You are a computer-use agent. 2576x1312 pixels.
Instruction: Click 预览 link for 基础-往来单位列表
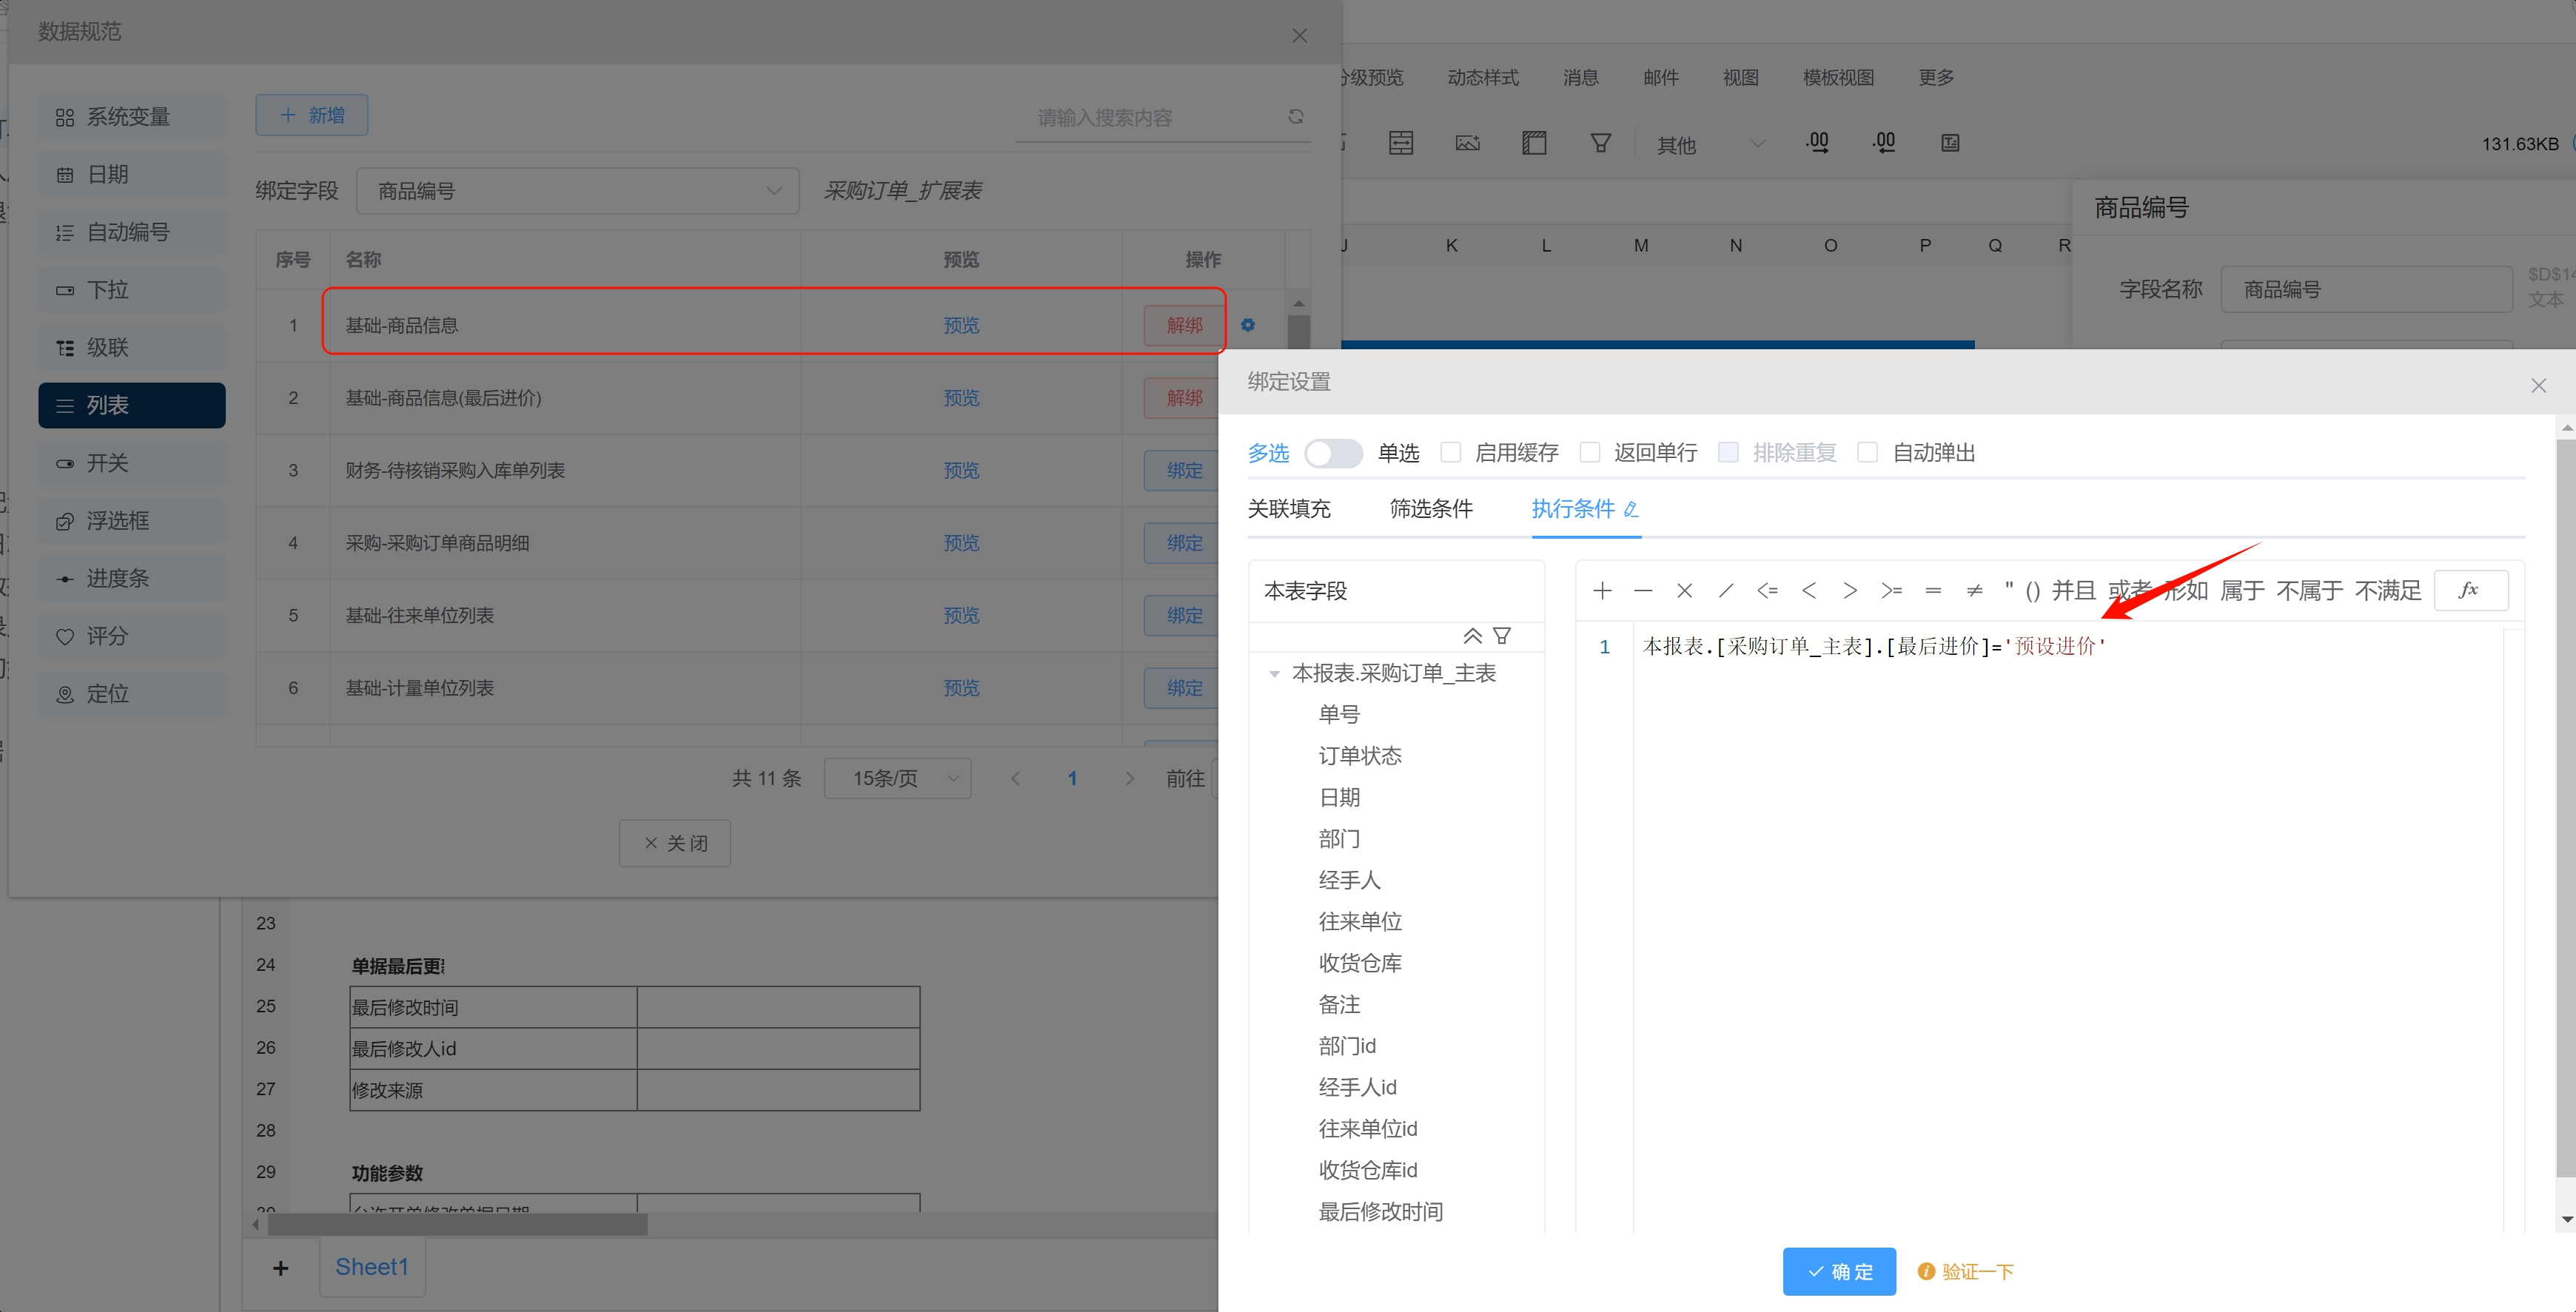pyautogui.click(x=961, y=615)
